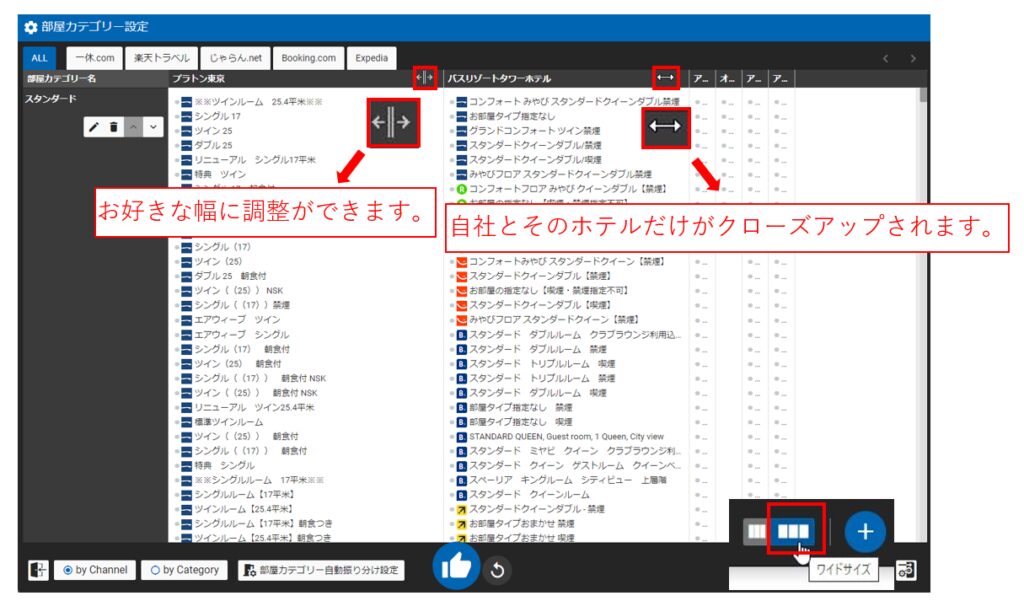This screenshot has width=1024, height=601.
Task: Open the 楽天トラベル tab
Action: [x=161, y=58]
